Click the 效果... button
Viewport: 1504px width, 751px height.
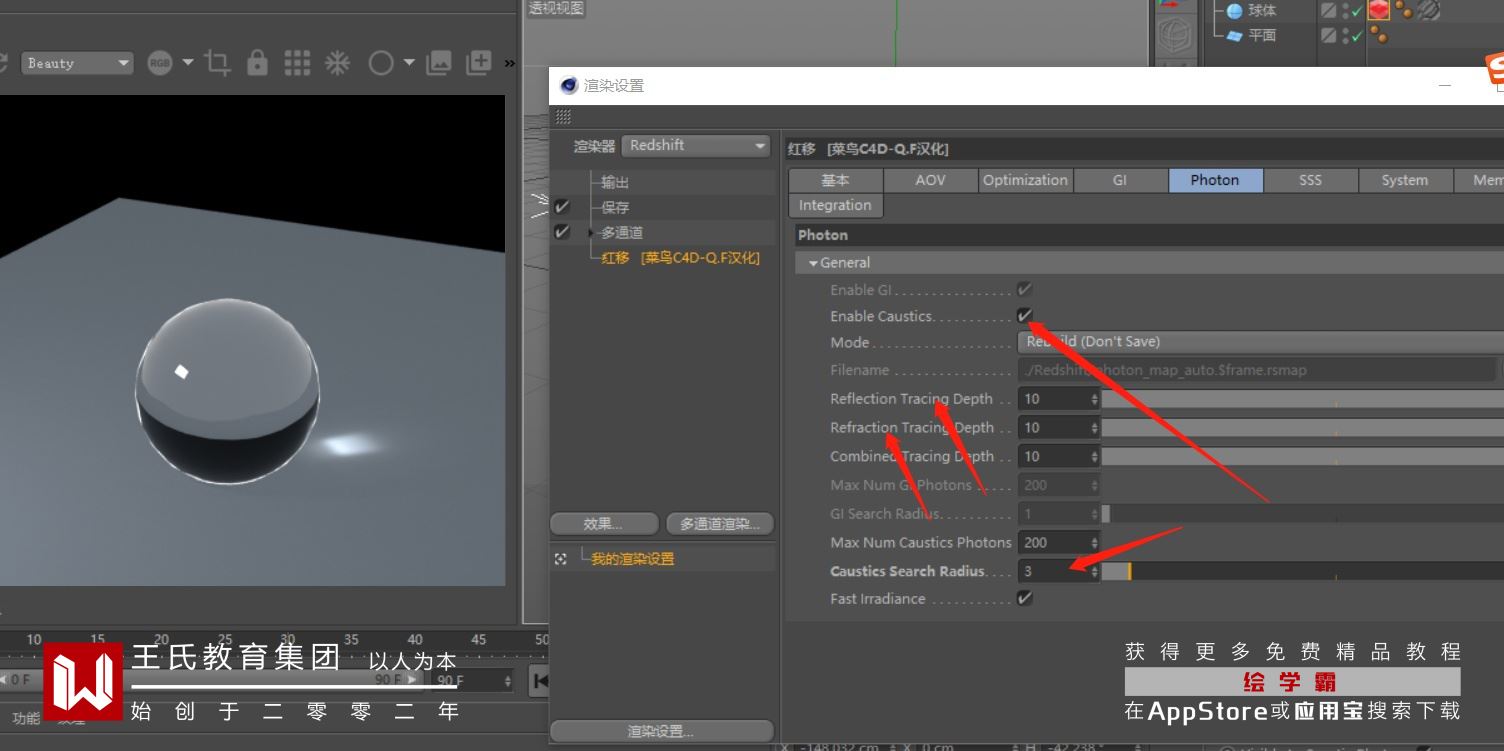[604, 524]
